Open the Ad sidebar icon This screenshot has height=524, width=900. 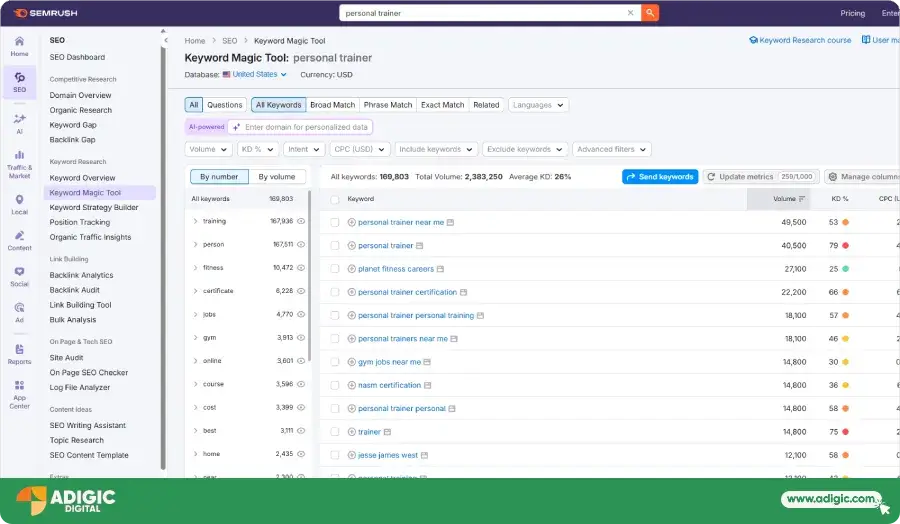pos(19,312)
